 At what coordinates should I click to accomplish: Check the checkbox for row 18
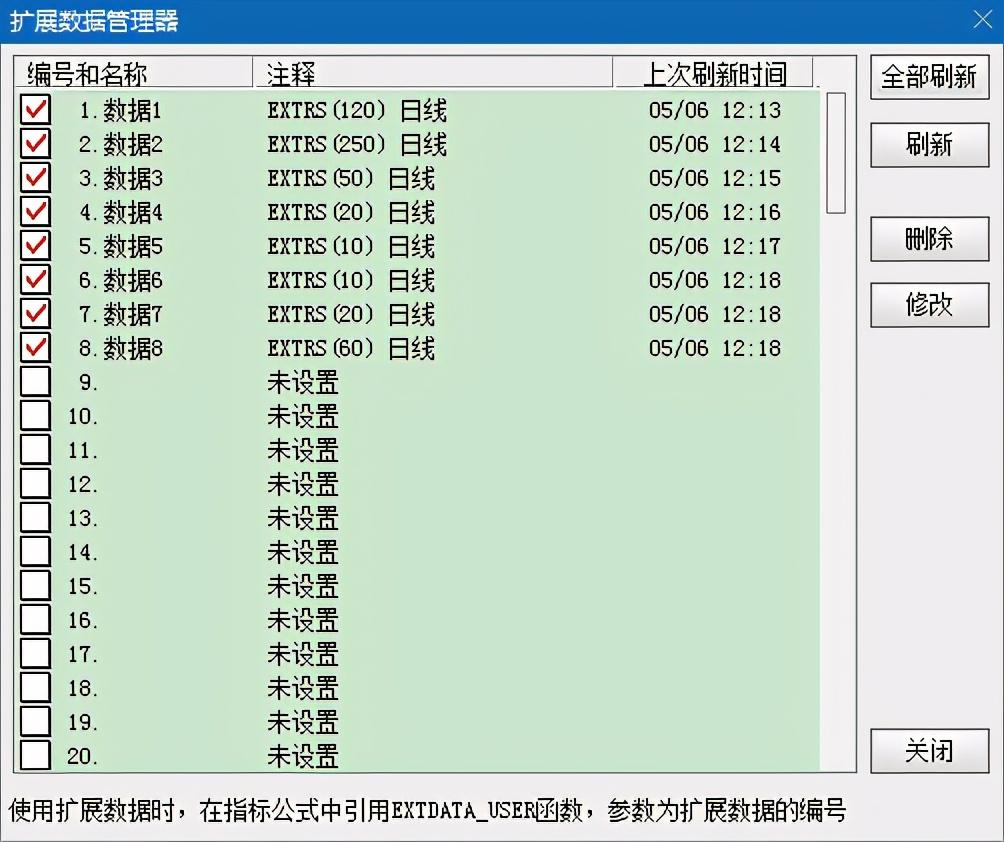(35, 688)
